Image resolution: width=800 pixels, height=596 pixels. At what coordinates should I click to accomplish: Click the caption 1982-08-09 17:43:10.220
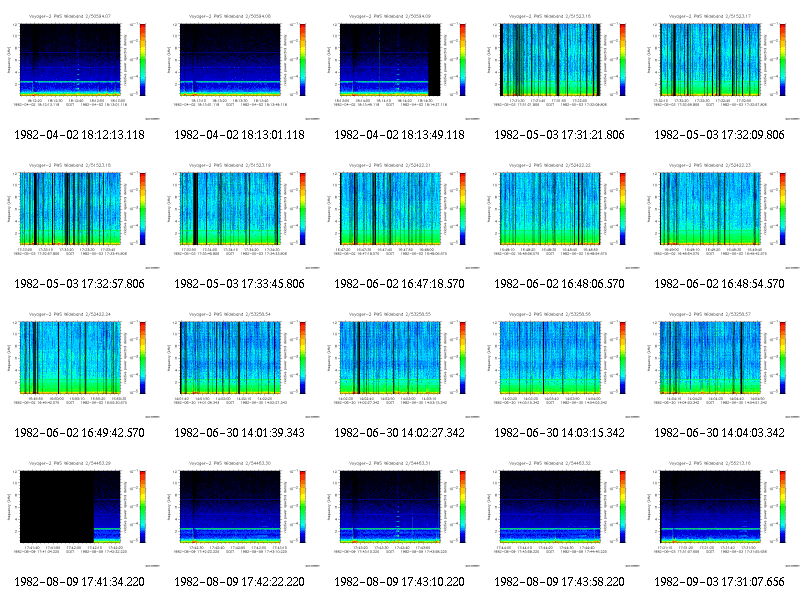click(x=399, y=582)
